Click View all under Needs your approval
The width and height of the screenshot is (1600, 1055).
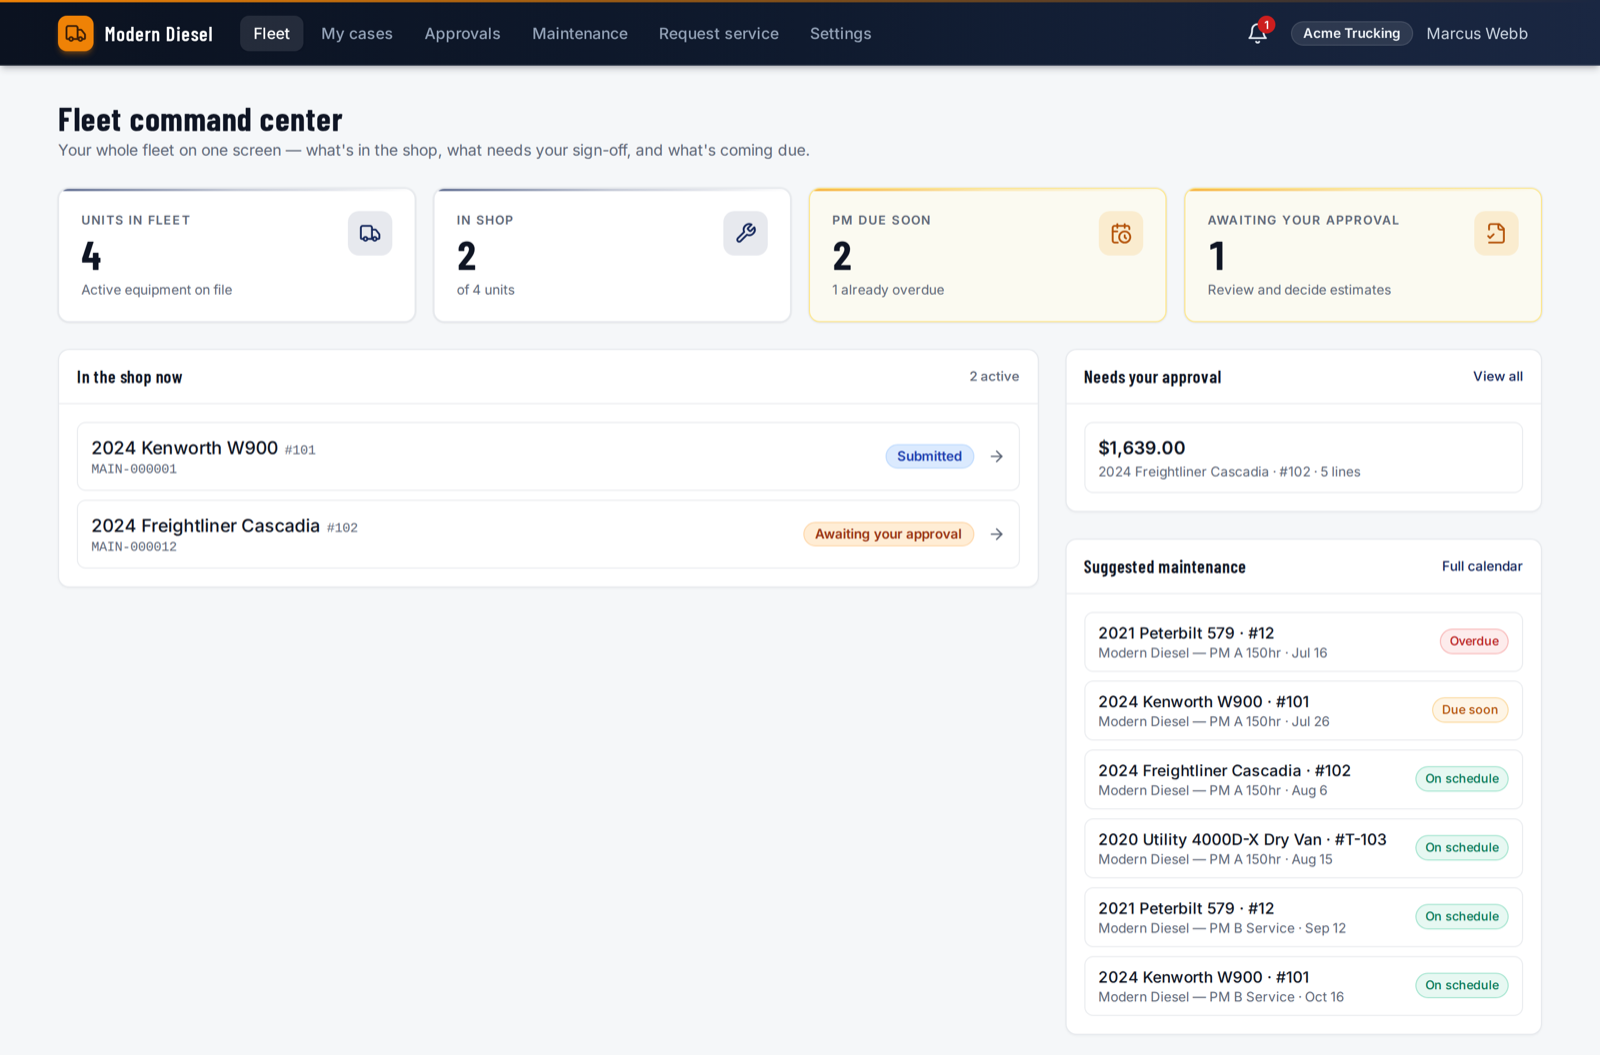click(1498, 376)
